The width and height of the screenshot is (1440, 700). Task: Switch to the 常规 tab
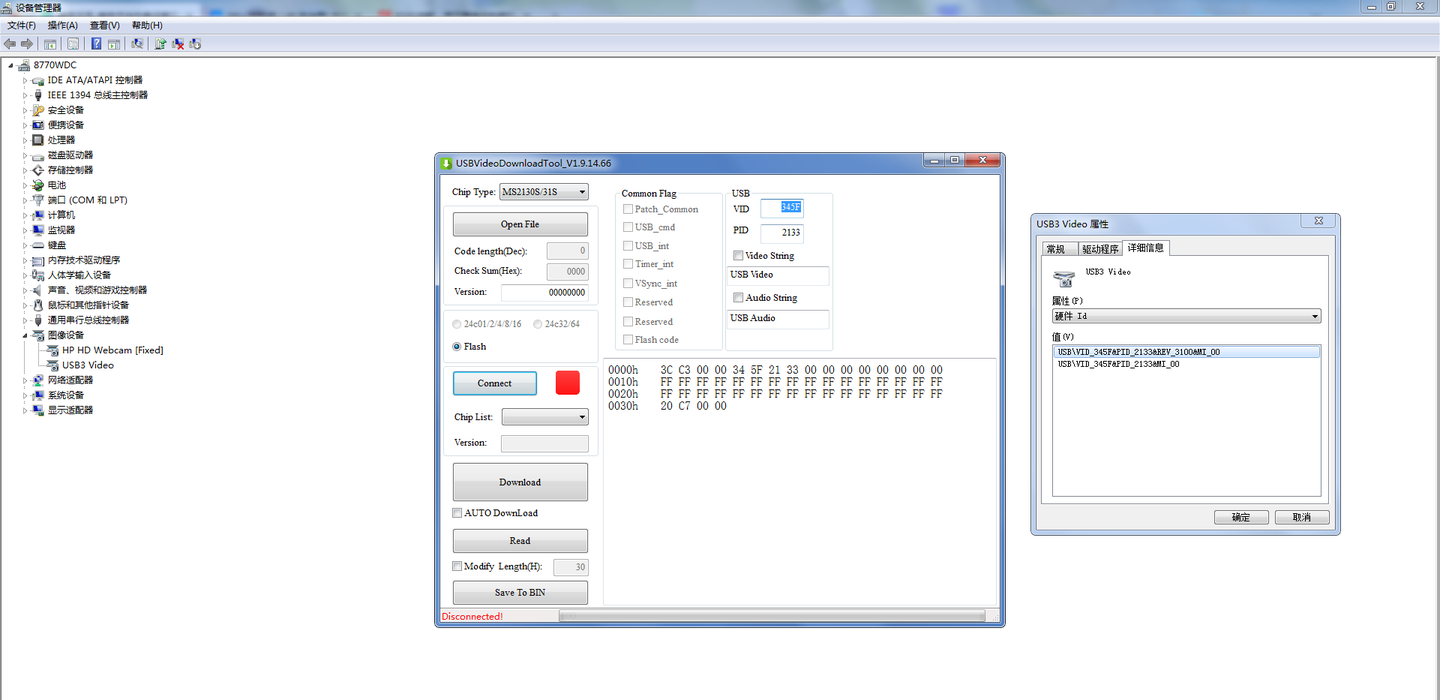pyautogui.click(x=1056, y=249)
